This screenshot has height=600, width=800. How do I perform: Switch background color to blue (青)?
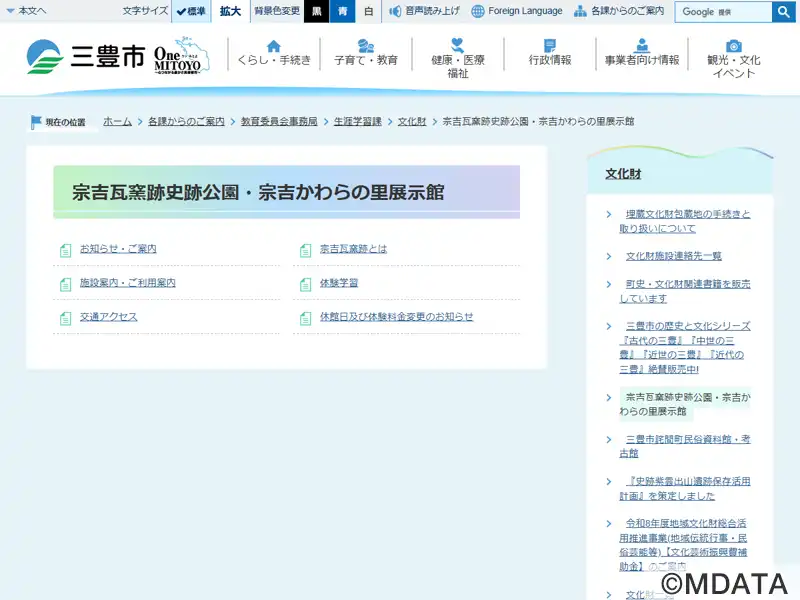[x=343, y=12]
